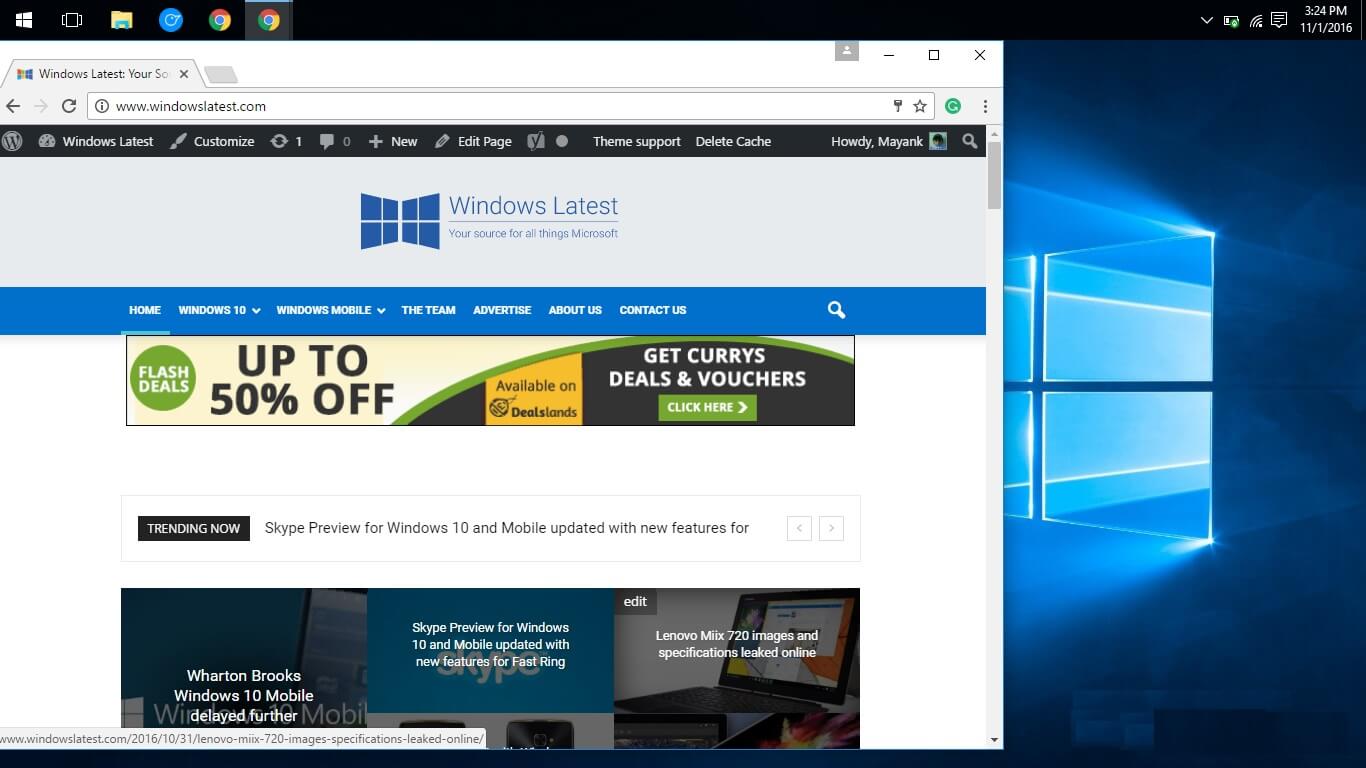This screenshot has height=768, width=1366.
Task: Go to HOME in site navigation
Action: [x=145, y=310]
